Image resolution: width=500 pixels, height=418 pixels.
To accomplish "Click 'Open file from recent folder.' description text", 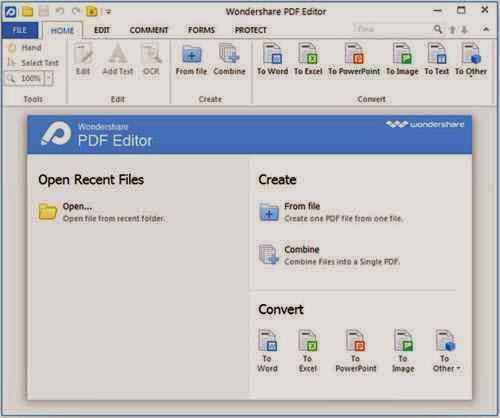I will pyautogui.click(x=114, y=219).
